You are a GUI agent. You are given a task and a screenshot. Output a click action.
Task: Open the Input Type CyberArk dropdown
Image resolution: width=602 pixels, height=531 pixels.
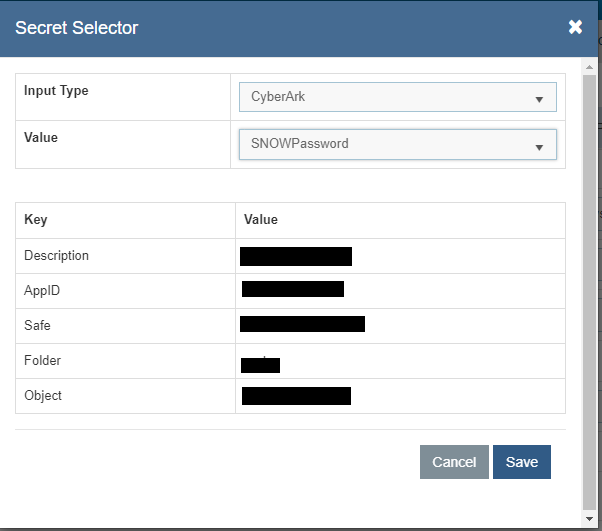(397, 98)
